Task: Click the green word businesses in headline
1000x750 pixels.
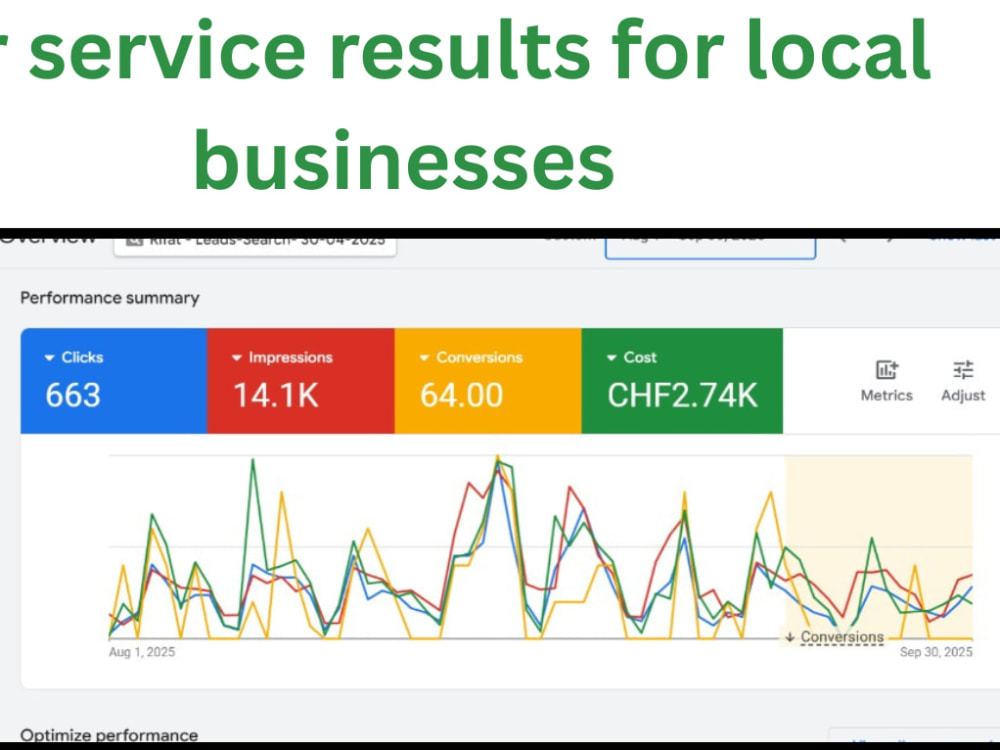Action: 404,159
